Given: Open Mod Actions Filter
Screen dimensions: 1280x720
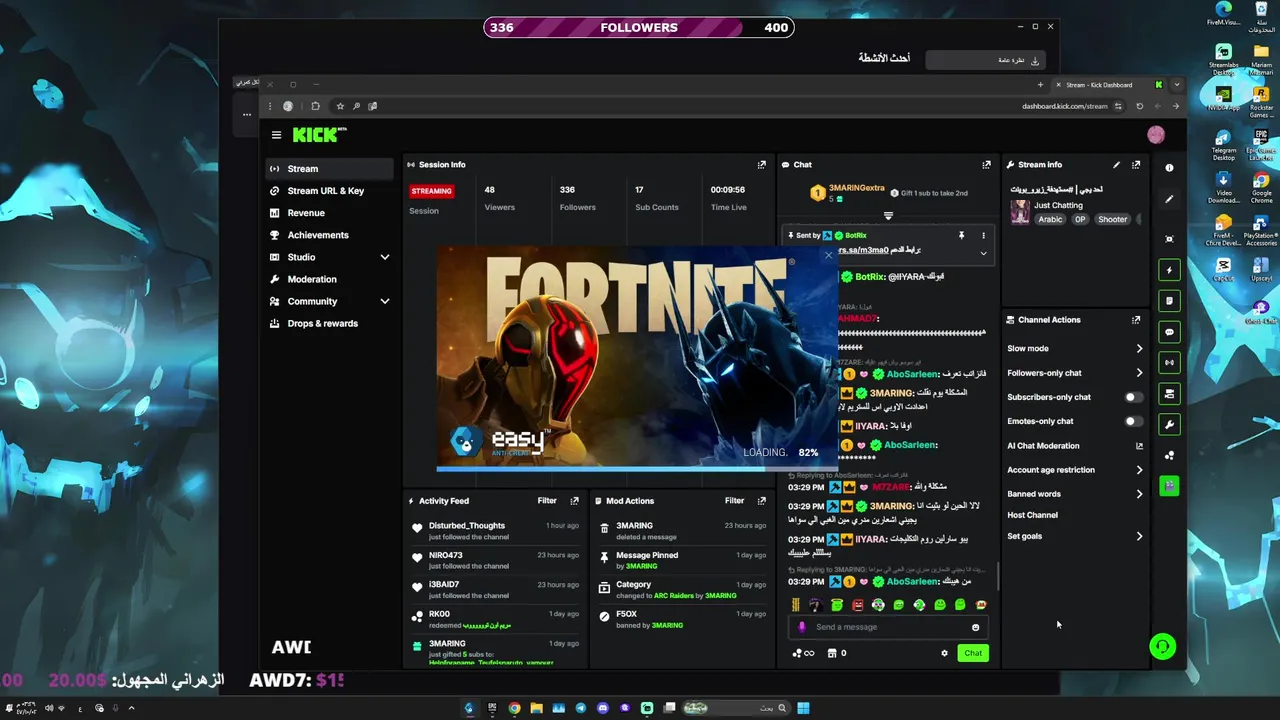Looking at the screenshot, I should tap(734, 501).
